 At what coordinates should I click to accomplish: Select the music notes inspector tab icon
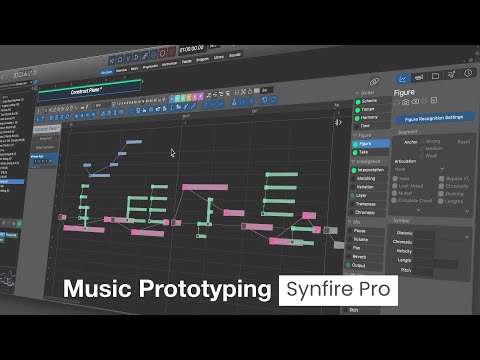point(452,75)
